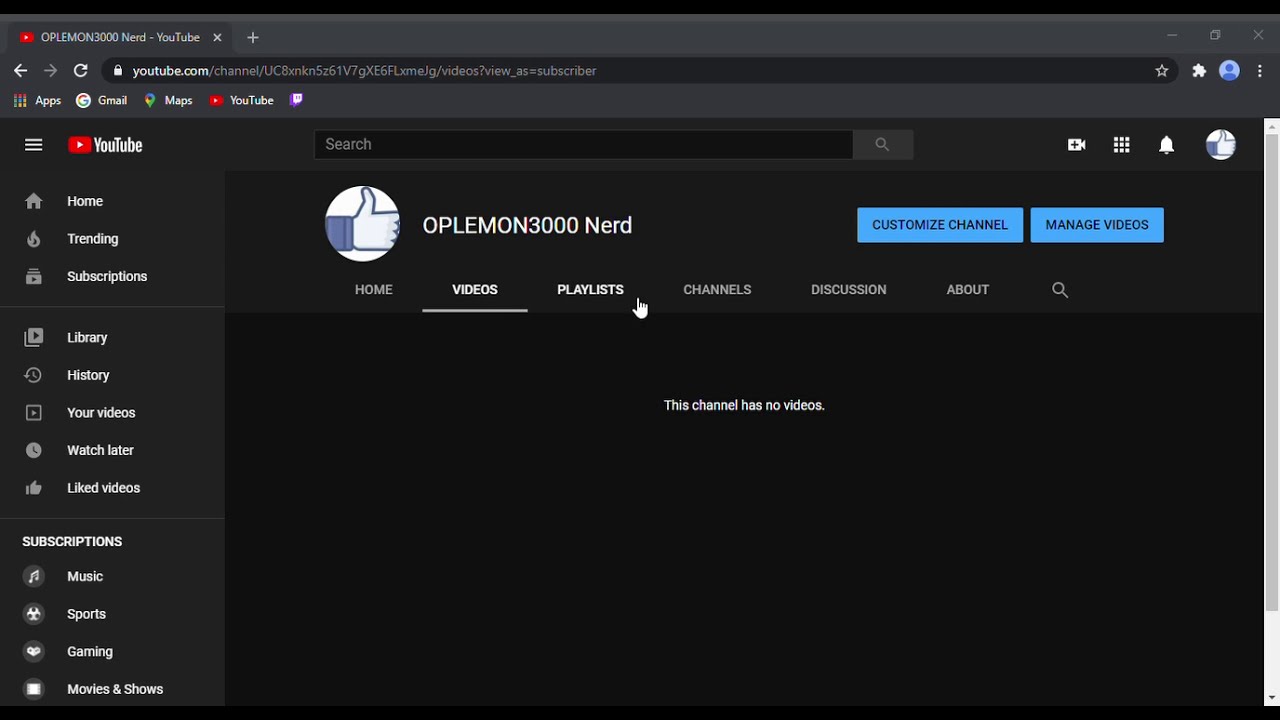Select the VIDEOS tab
This screenshot has width=1280, height=720.
click(475, 290)
